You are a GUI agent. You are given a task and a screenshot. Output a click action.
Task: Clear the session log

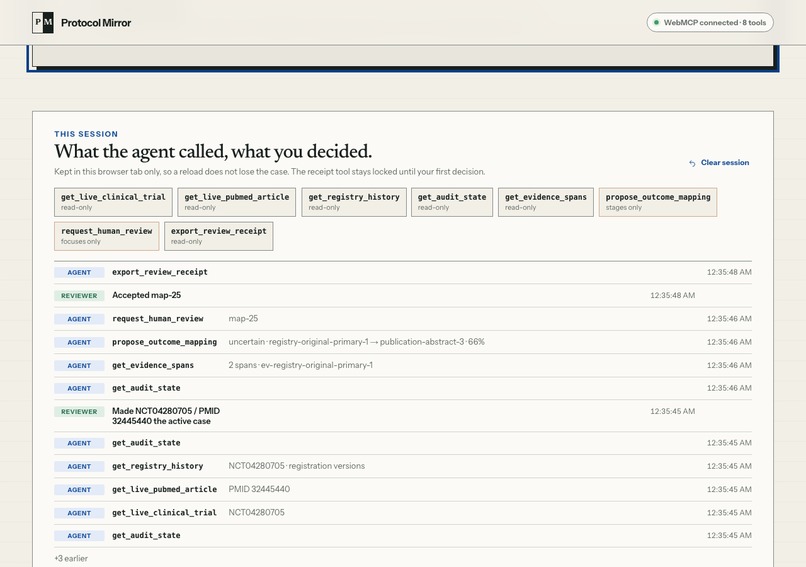coord(719,162)
